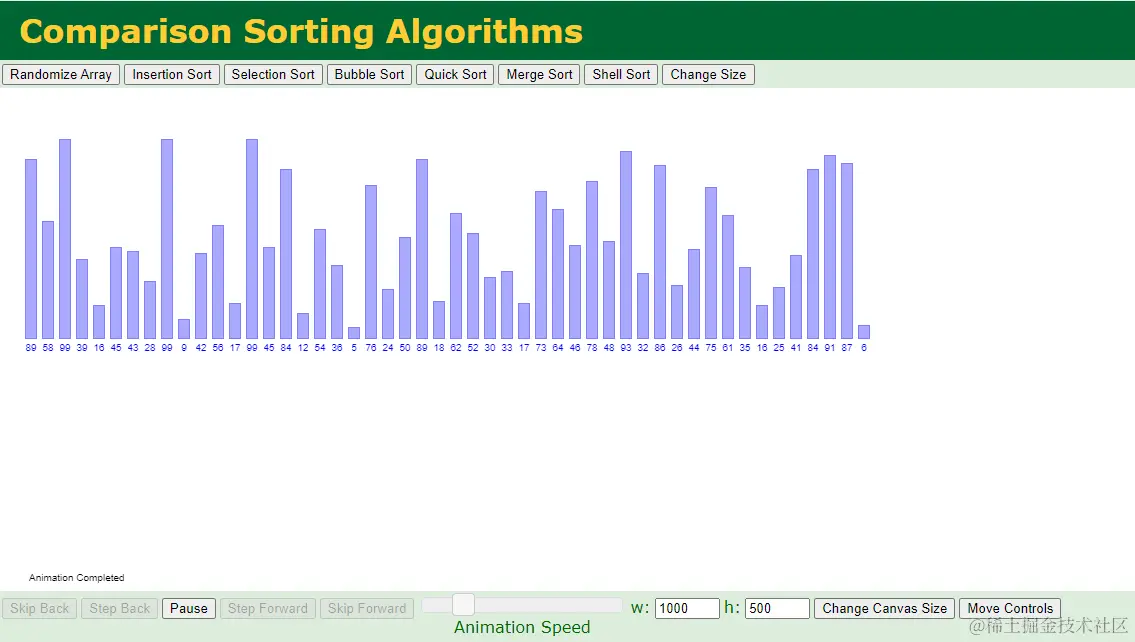The height and width of the screenshot is (642, 1135).
Task: Start Merge Sort
Action: tap(539, 75)
